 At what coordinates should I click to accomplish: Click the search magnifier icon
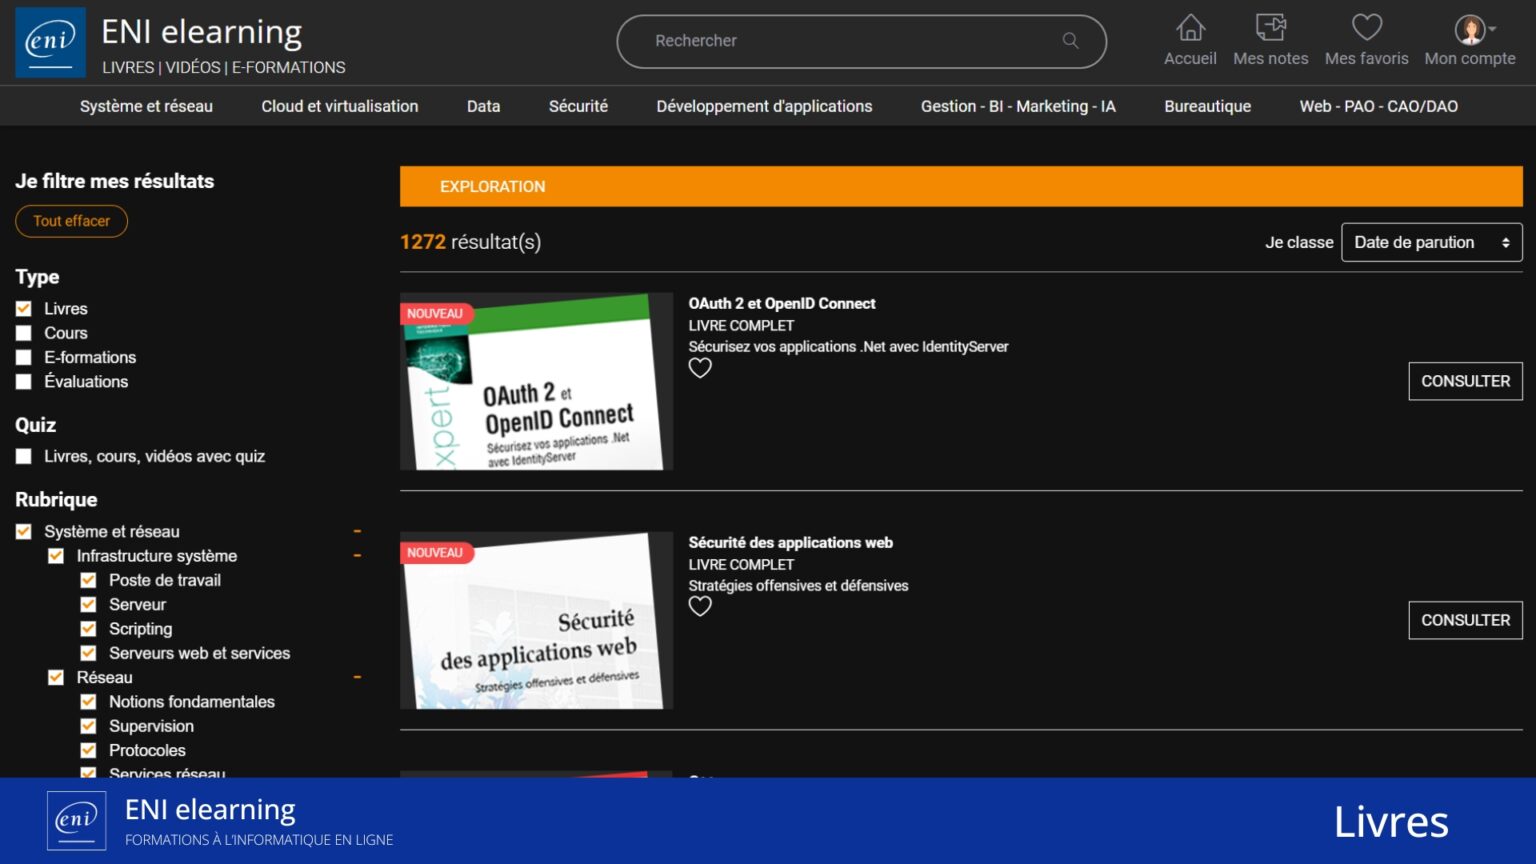click(1070, 41)
